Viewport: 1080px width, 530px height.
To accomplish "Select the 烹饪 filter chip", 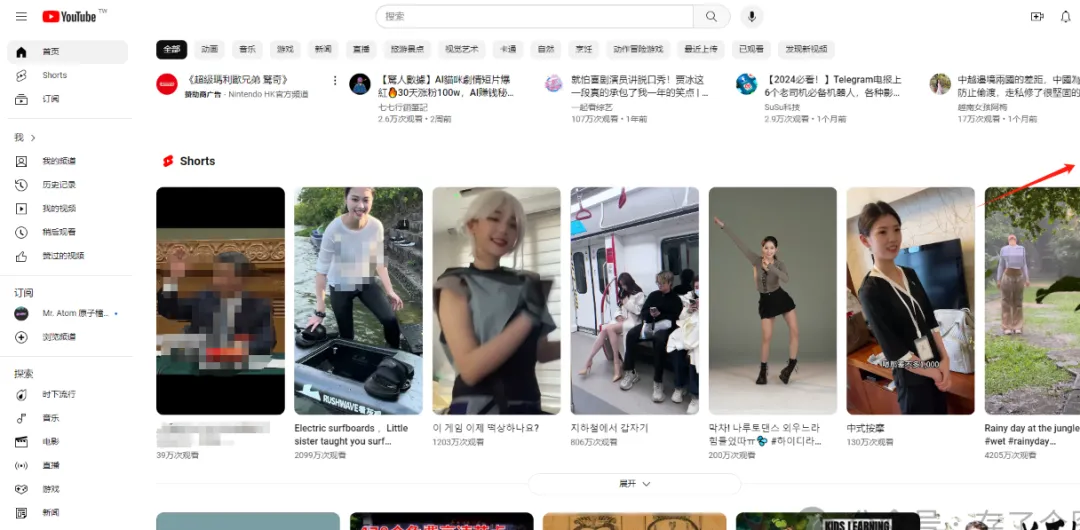I will tap(583, 50).
